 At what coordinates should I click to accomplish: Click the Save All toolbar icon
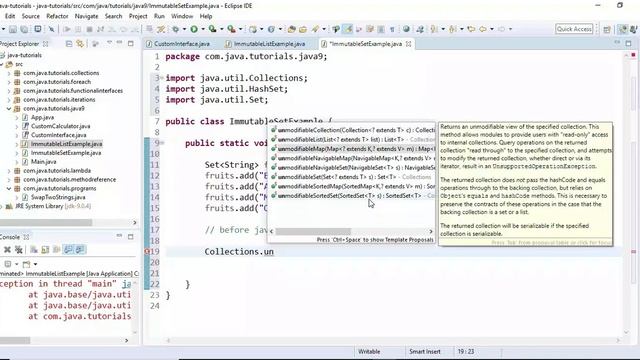pos(24,29)
